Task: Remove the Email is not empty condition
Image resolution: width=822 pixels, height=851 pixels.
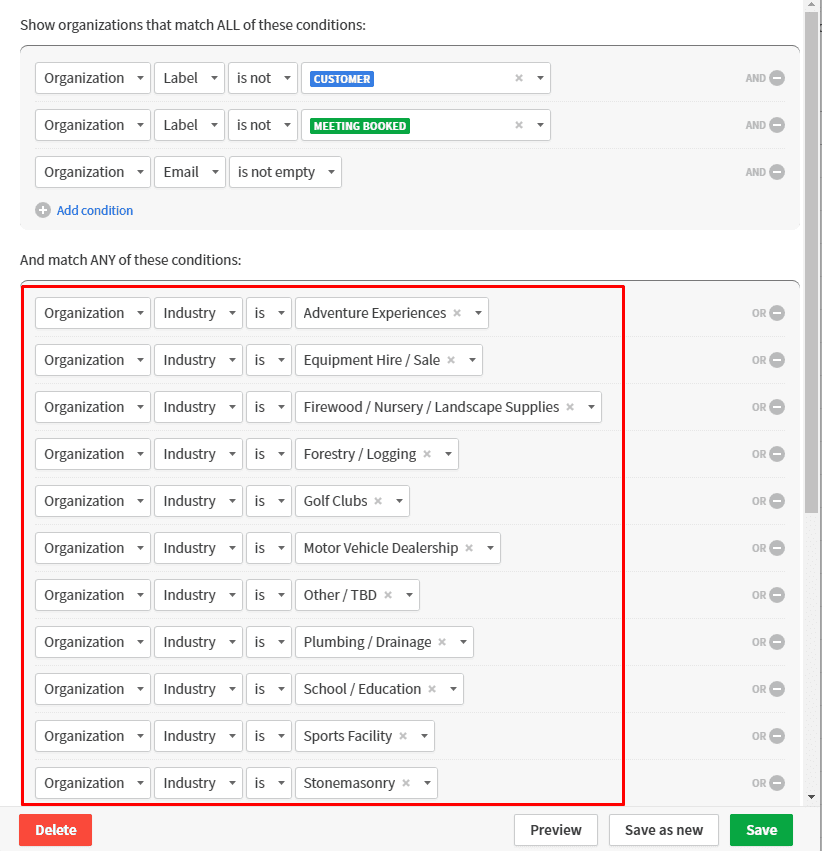Action: pos(777,172)
